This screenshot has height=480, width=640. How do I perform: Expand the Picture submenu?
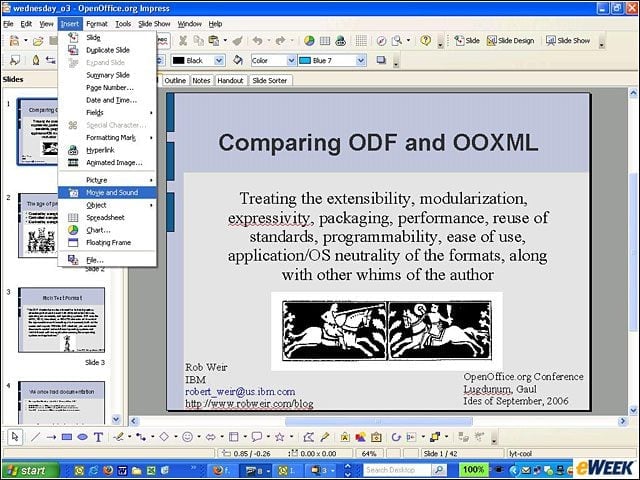(x=107, y=180)
